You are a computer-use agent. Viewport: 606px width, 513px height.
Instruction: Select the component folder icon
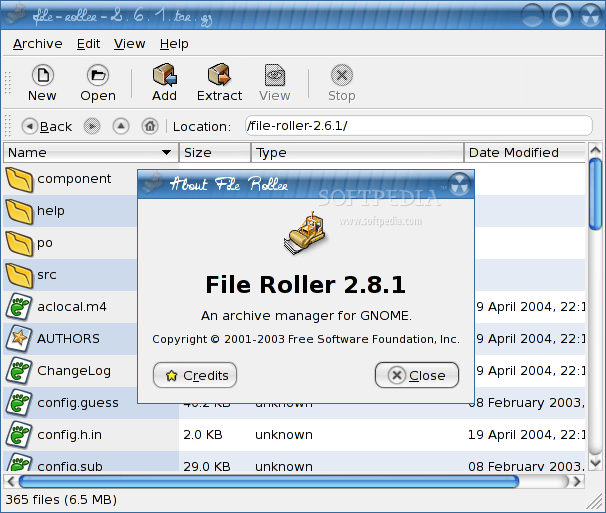click(19, 179)
